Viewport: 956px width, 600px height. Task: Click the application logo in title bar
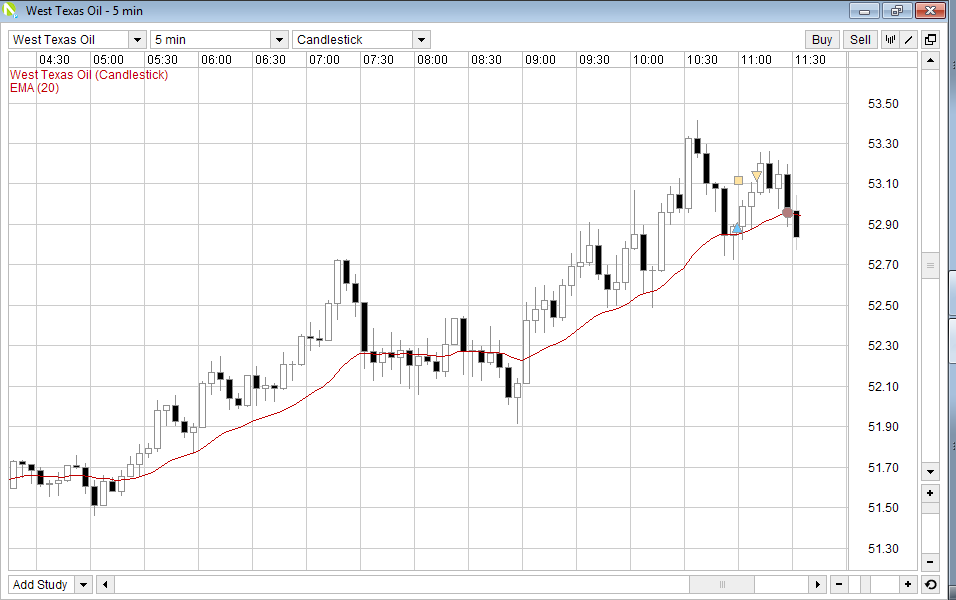coord(10,10)
